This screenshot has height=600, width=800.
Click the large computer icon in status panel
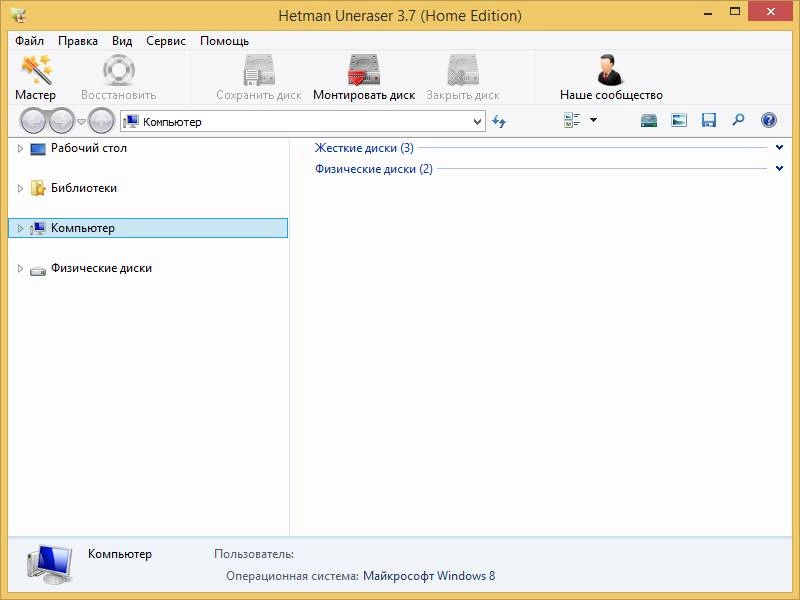point(49,564)
